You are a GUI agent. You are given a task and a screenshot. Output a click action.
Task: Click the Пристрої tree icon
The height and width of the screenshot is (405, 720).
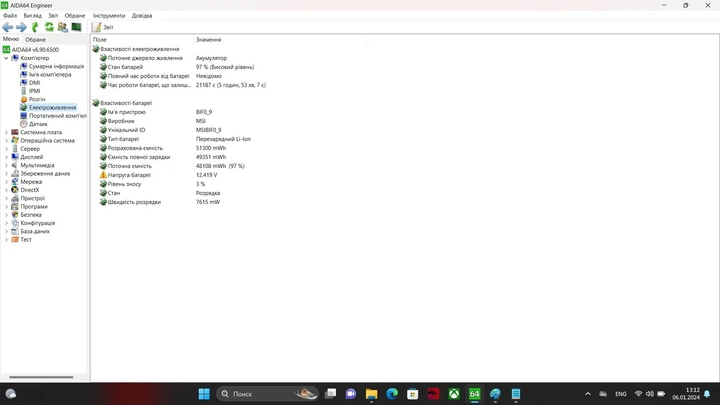pyautogui.click(x=15, y=198)
